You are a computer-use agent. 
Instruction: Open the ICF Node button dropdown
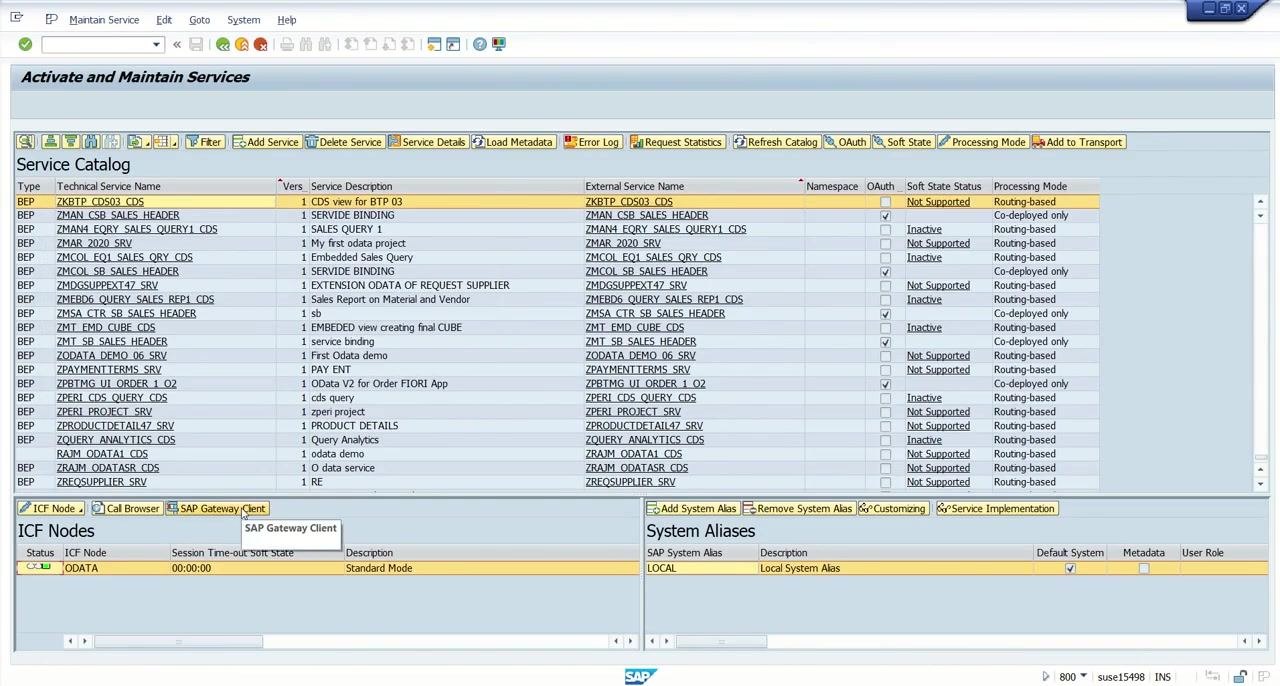(81, 510)
